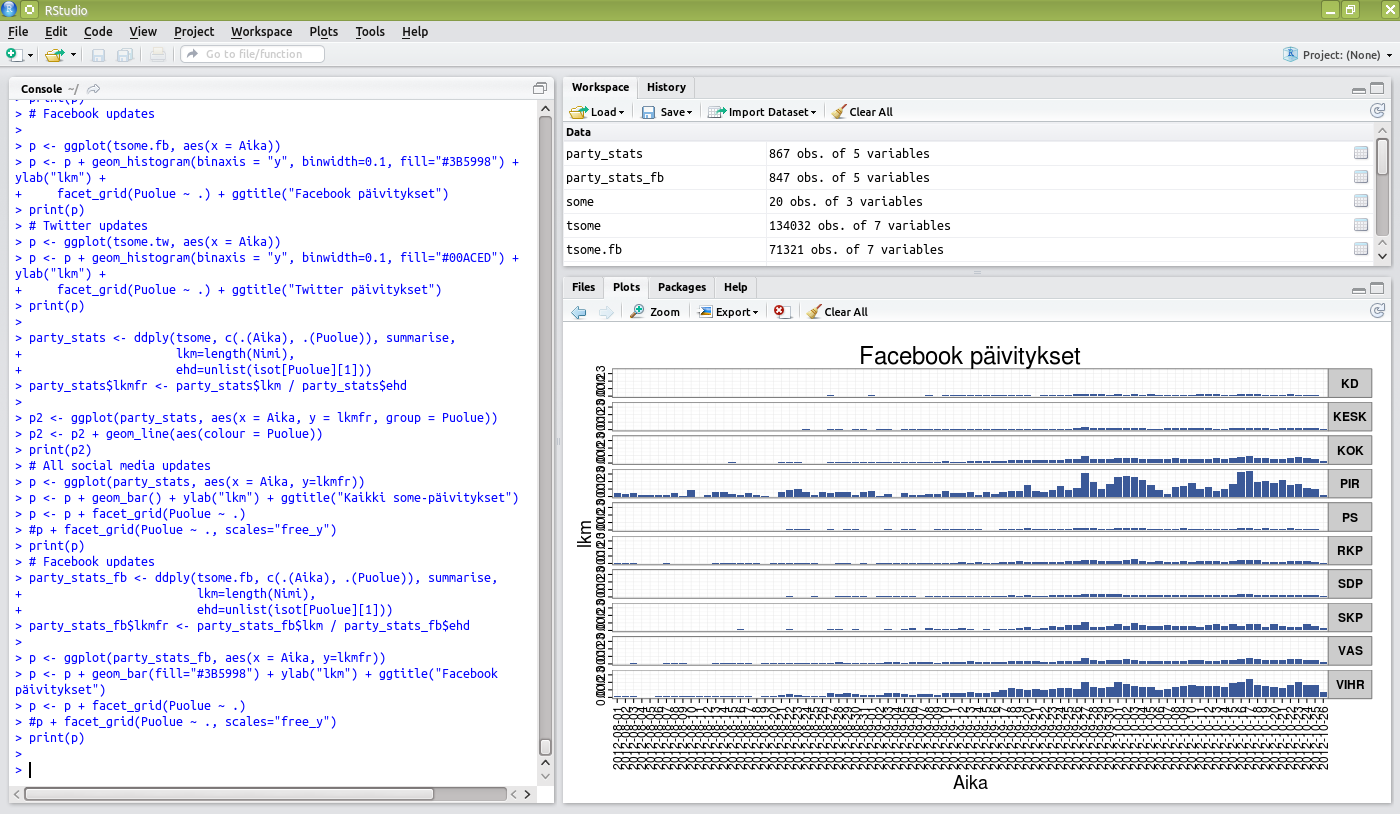Click the PIR facet label in plot
This screenshot has height=814, width=1400.
pyautogui.click(x=1350, y=485)
